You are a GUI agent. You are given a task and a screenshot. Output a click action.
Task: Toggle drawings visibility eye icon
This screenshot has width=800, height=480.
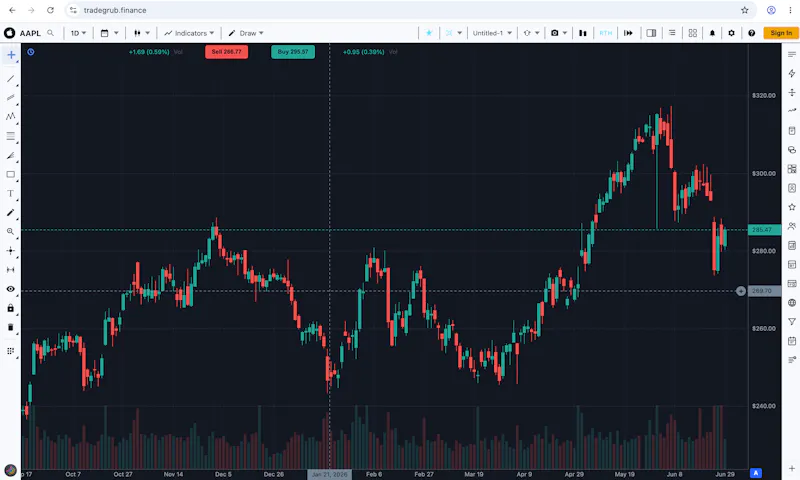click(x=10, y=289)
